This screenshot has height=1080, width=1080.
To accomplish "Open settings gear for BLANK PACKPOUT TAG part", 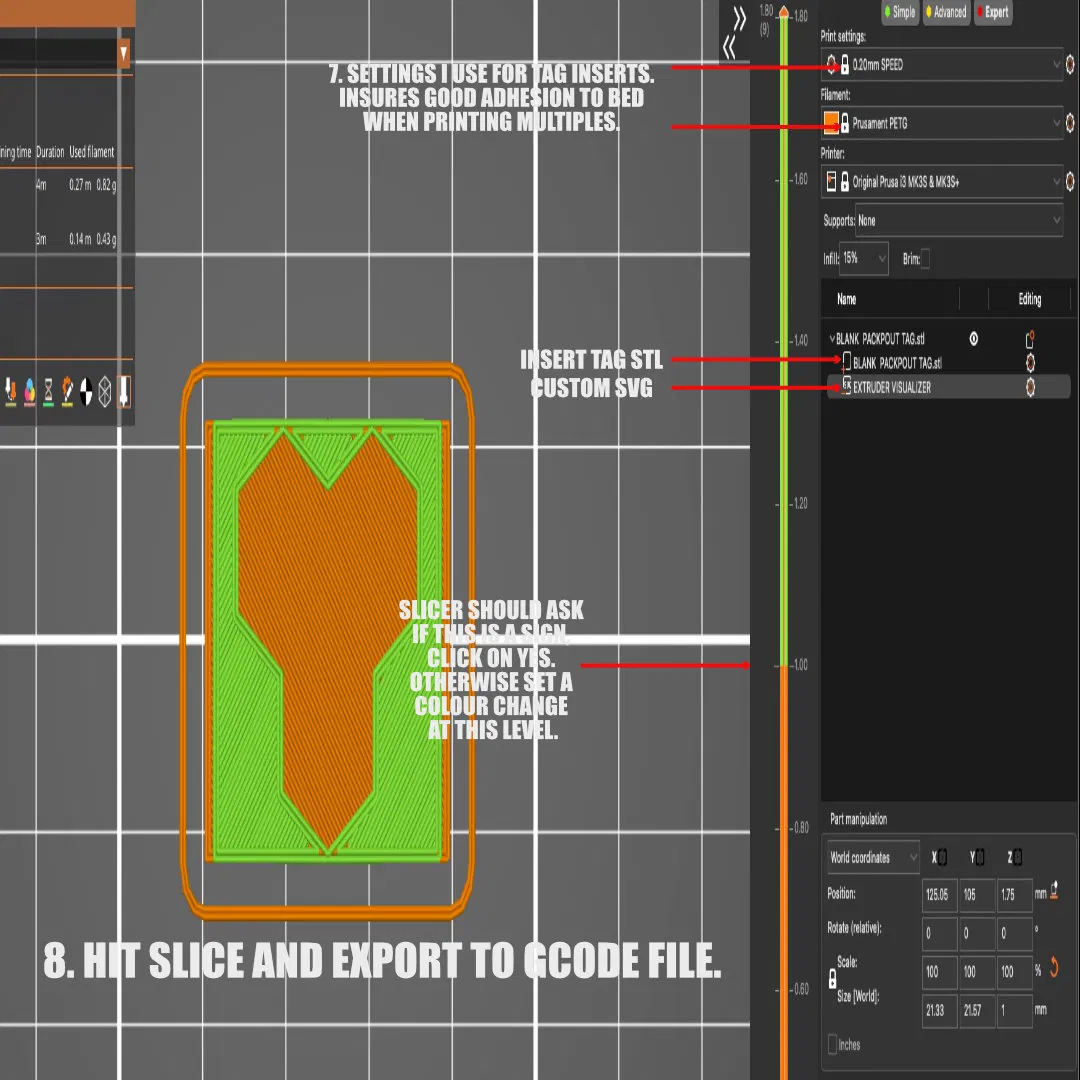I will (1030, 363).
